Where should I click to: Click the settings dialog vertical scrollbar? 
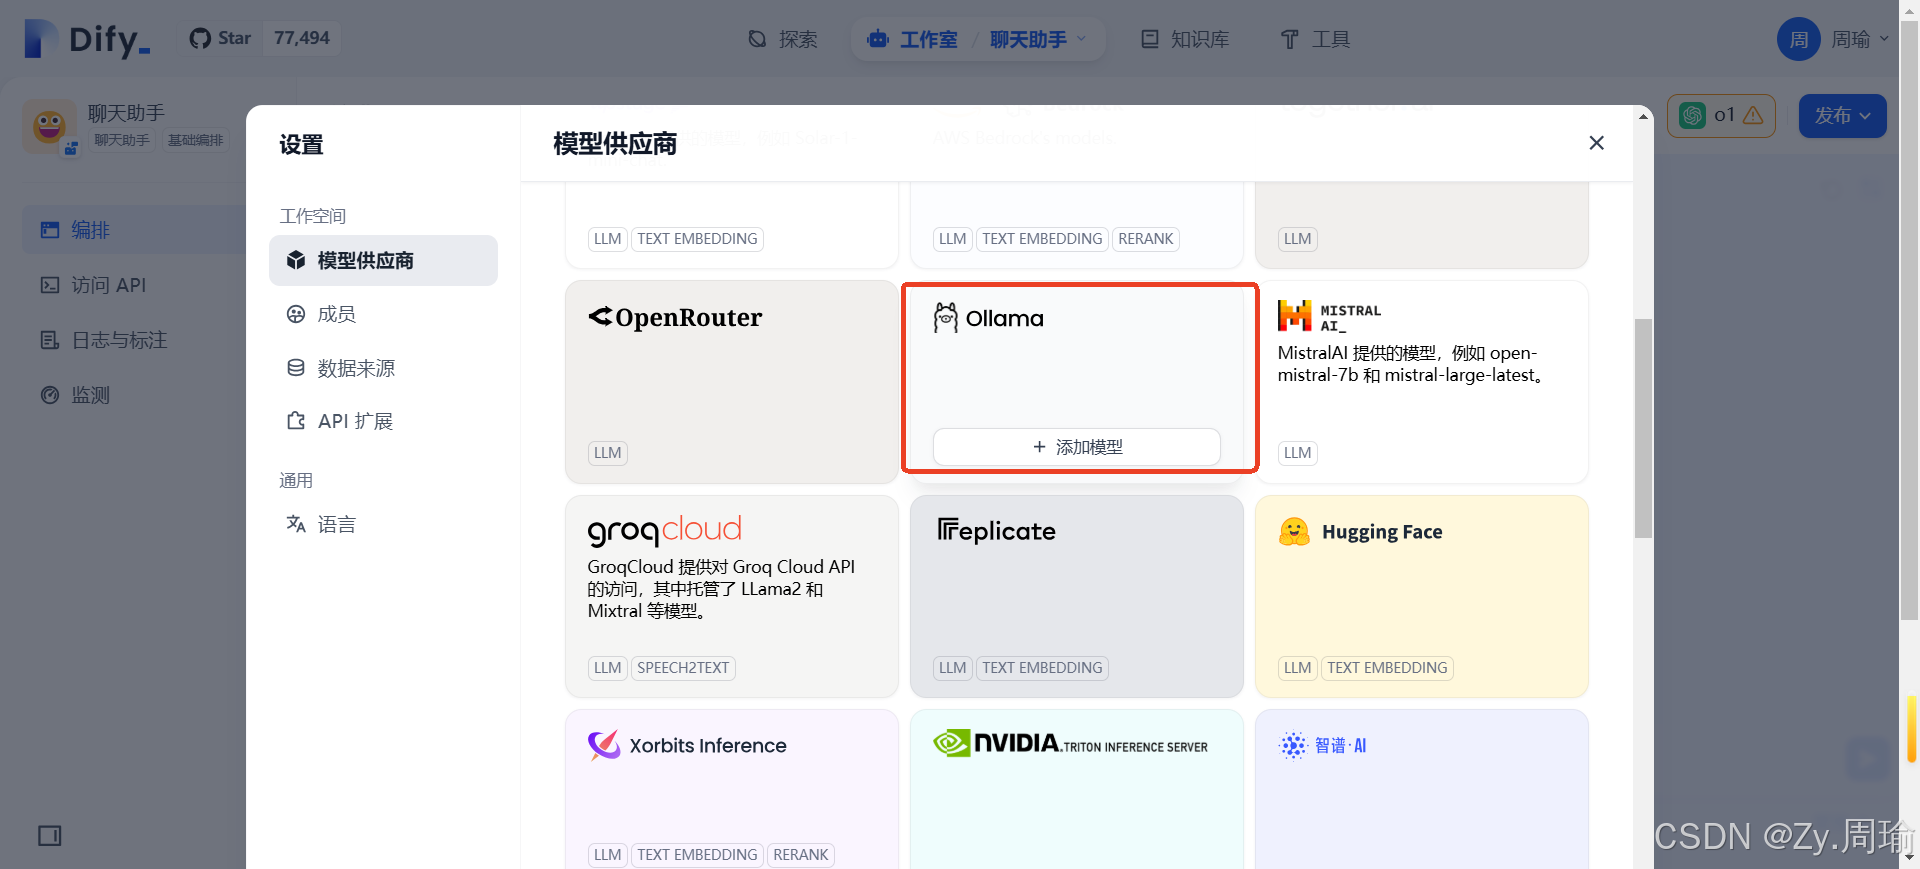tap(1643, 428)
